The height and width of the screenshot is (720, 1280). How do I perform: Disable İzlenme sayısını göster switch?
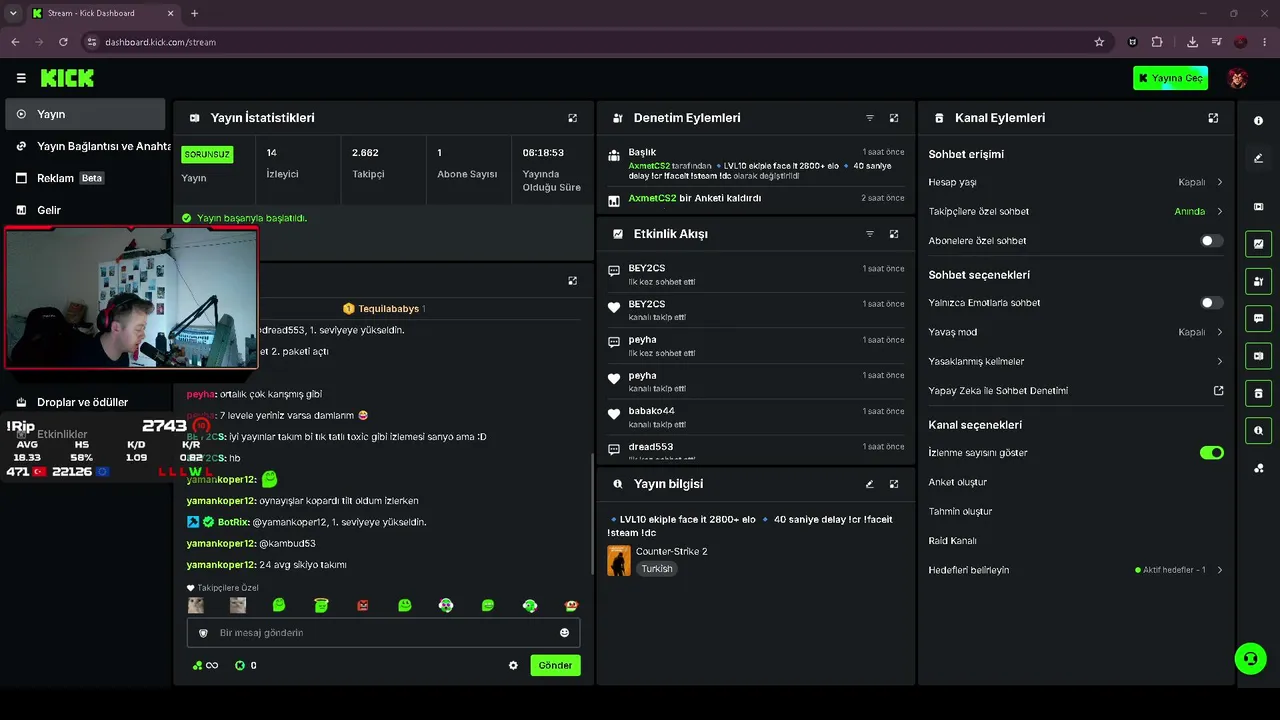pos(1211,453)
